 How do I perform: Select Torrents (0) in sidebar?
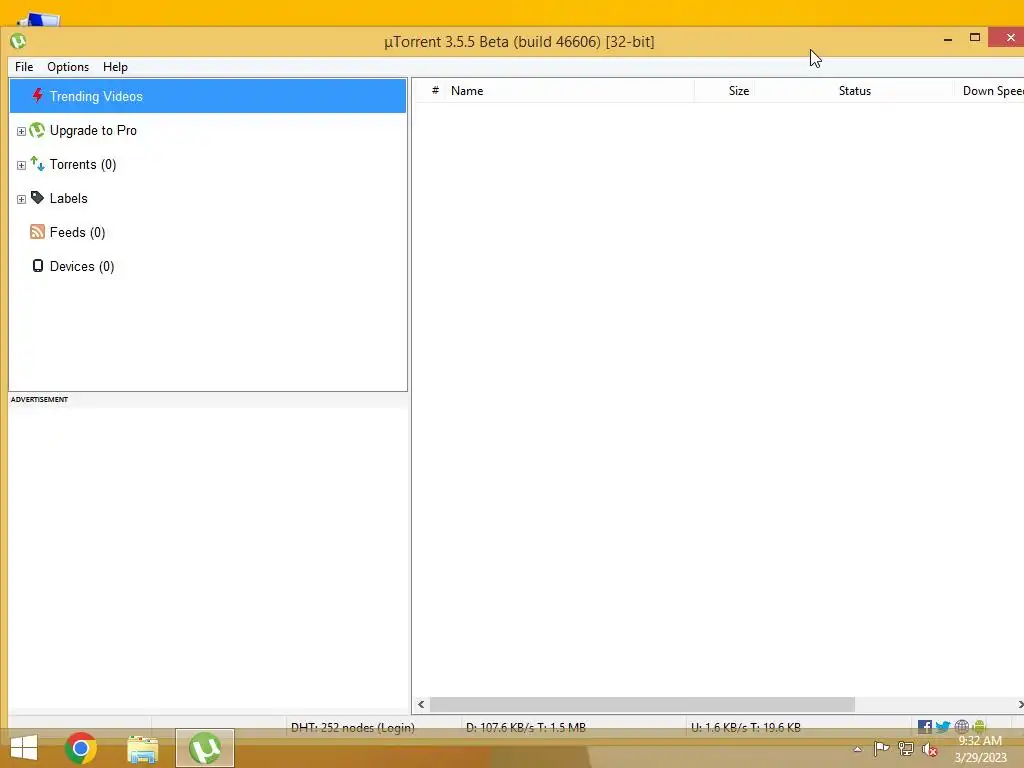[x=83, y=165]
